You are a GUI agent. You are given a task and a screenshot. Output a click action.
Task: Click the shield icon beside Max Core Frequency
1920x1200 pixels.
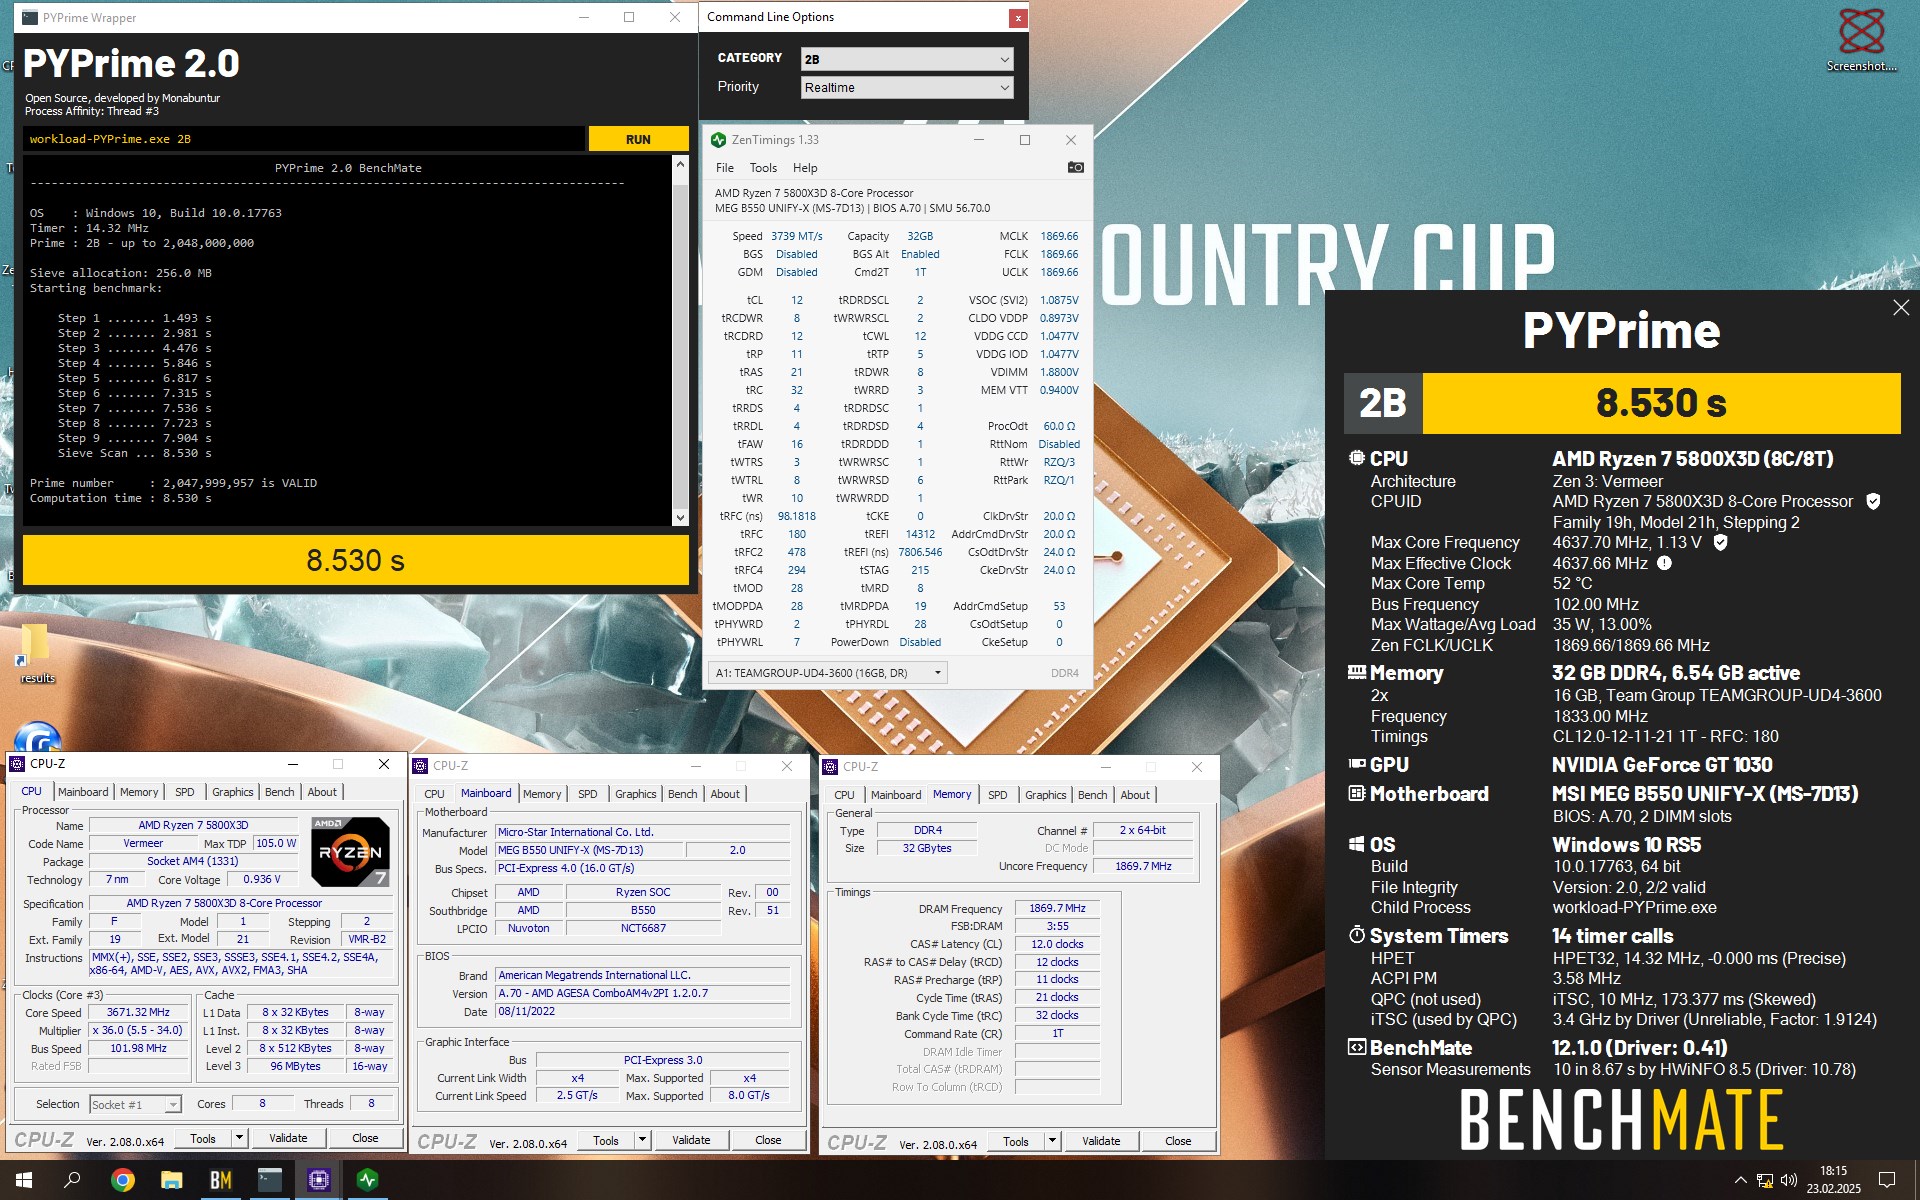click(x=1720, y=542)
